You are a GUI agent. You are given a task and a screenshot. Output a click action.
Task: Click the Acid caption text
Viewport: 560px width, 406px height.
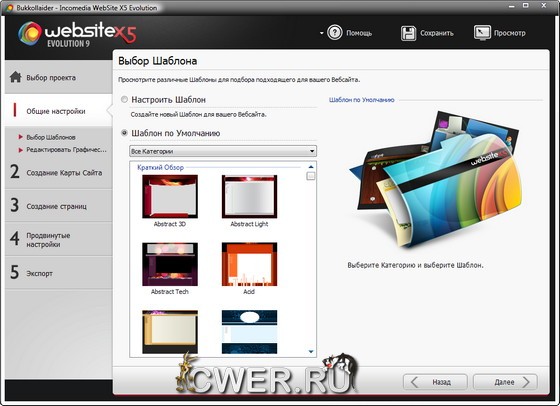click(x=249, y=291)
